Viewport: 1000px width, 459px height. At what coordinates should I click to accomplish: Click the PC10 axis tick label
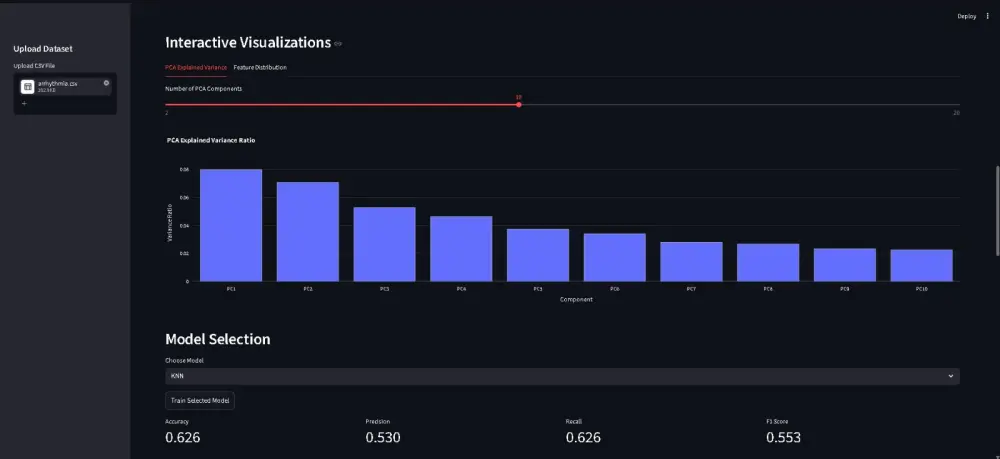(x=922, y=289)
